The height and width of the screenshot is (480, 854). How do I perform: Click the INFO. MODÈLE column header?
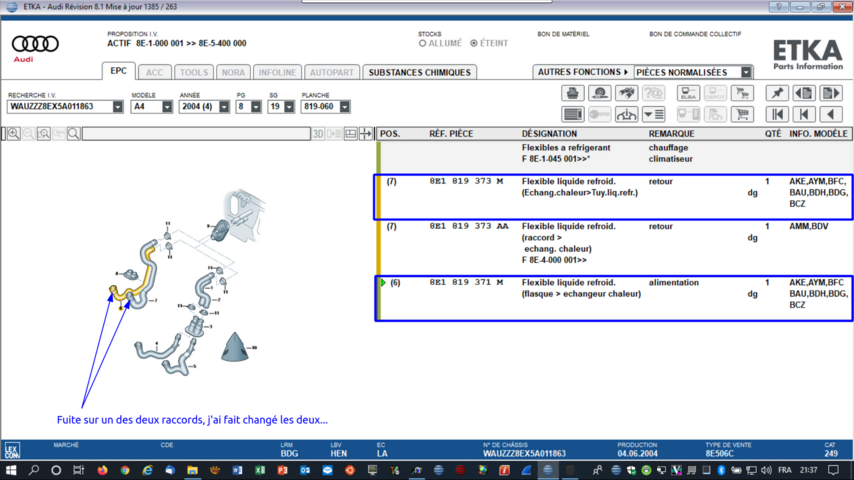pyautogui.click(x=819, y=133)
